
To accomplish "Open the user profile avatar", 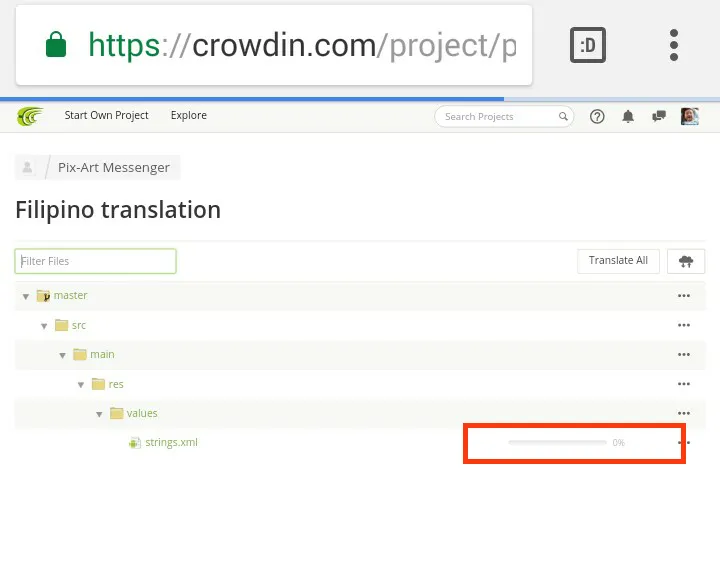I will 690,116.
